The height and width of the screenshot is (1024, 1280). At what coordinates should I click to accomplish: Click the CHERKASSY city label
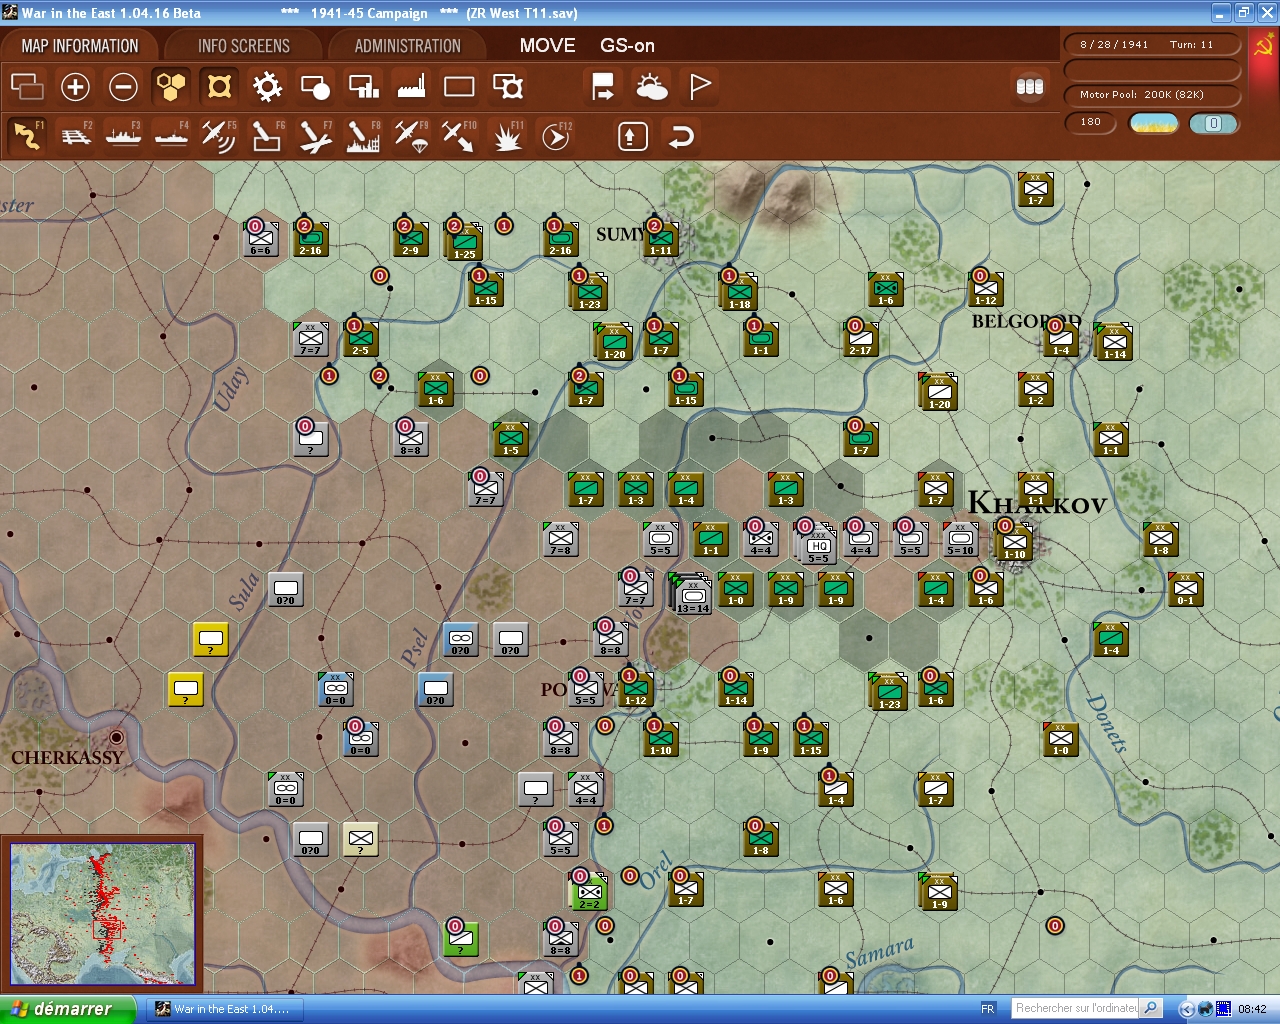[x=67, y=758]
